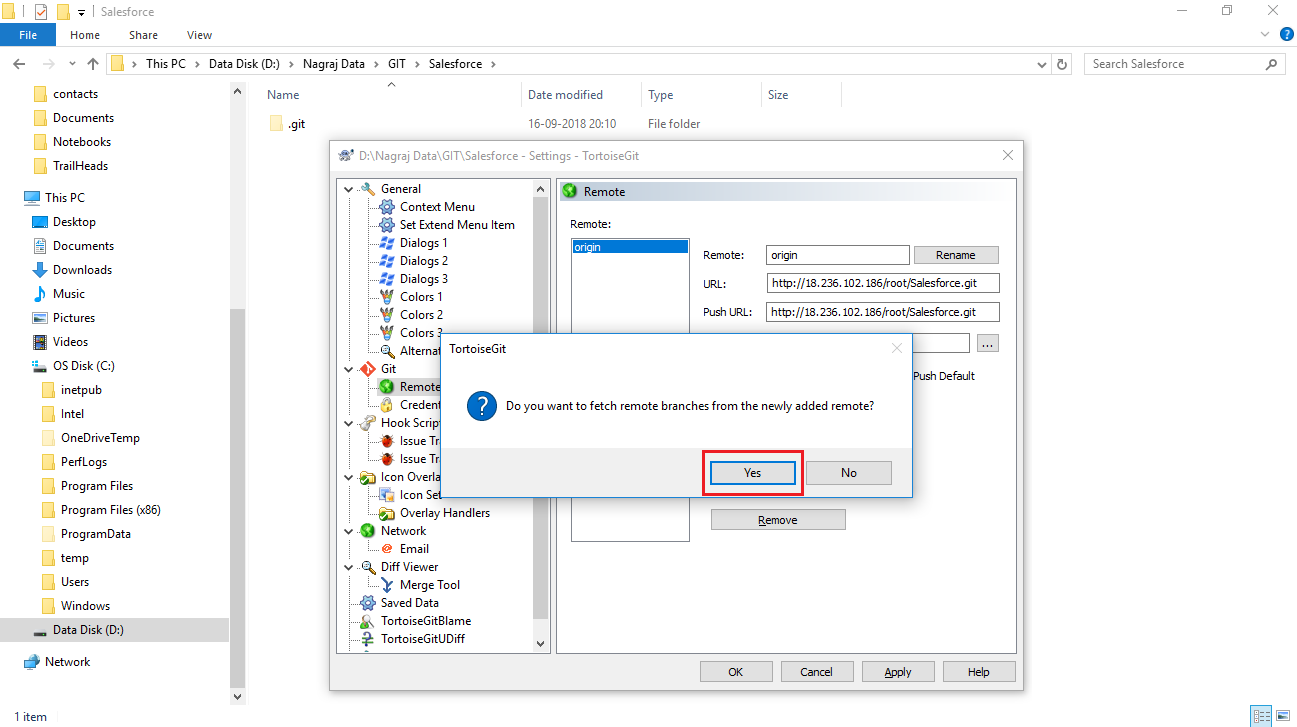This screenshot has width=1297, height=727.
Task: Click search magnifier in Search Salesforce box
Action: 1272,64
